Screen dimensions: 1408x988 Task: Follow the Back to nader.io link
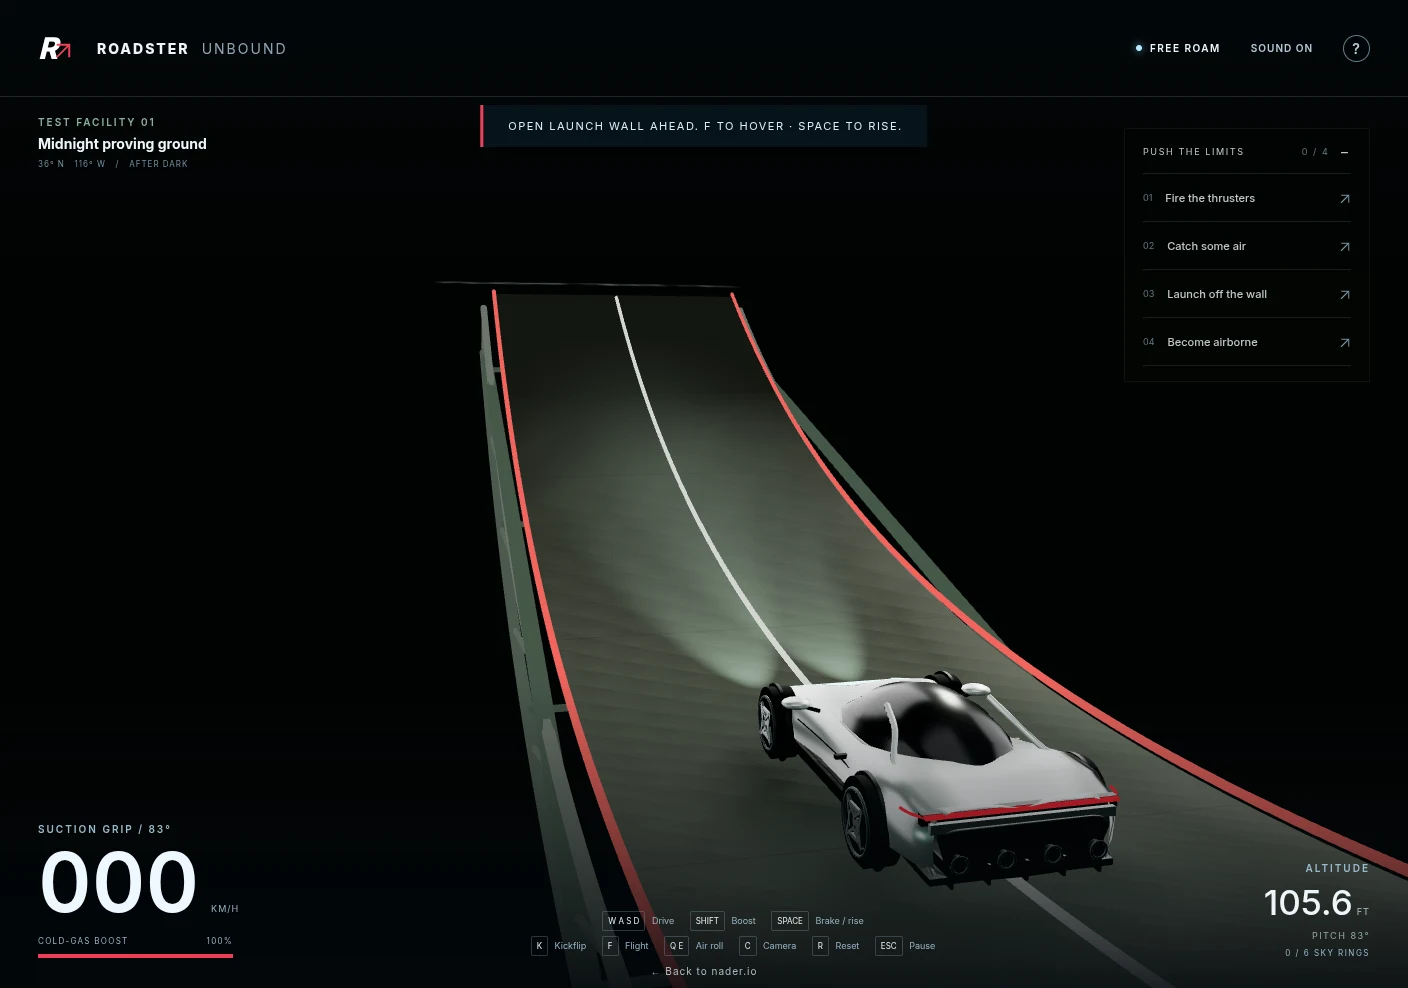pyautogui.click(x=704, y=971)
